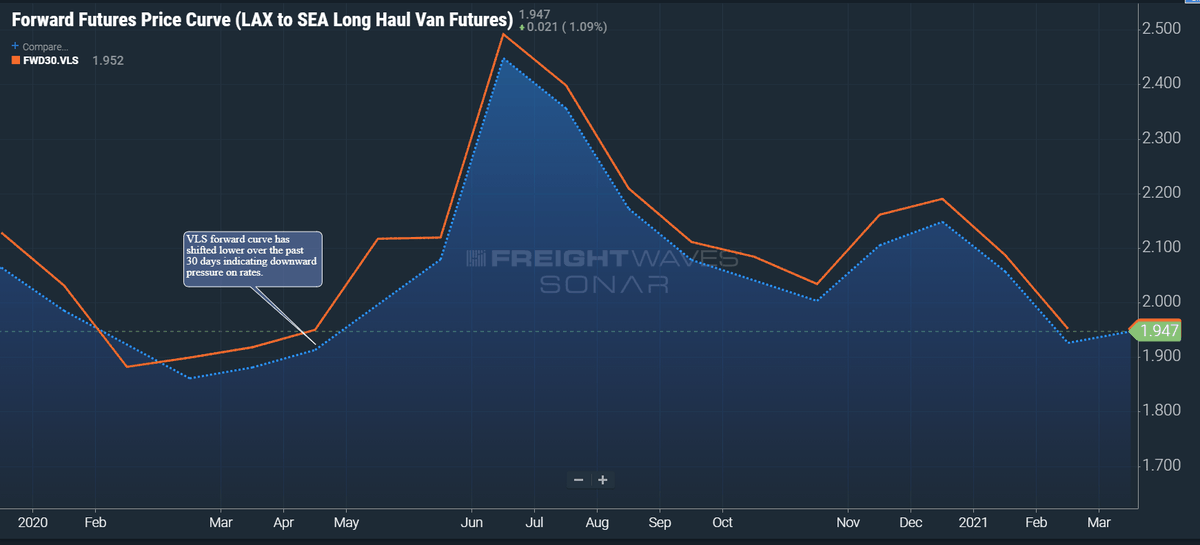Click the orange line peak near June
This screenshot has height=545, width=1200.
click(x=502, y=35)
